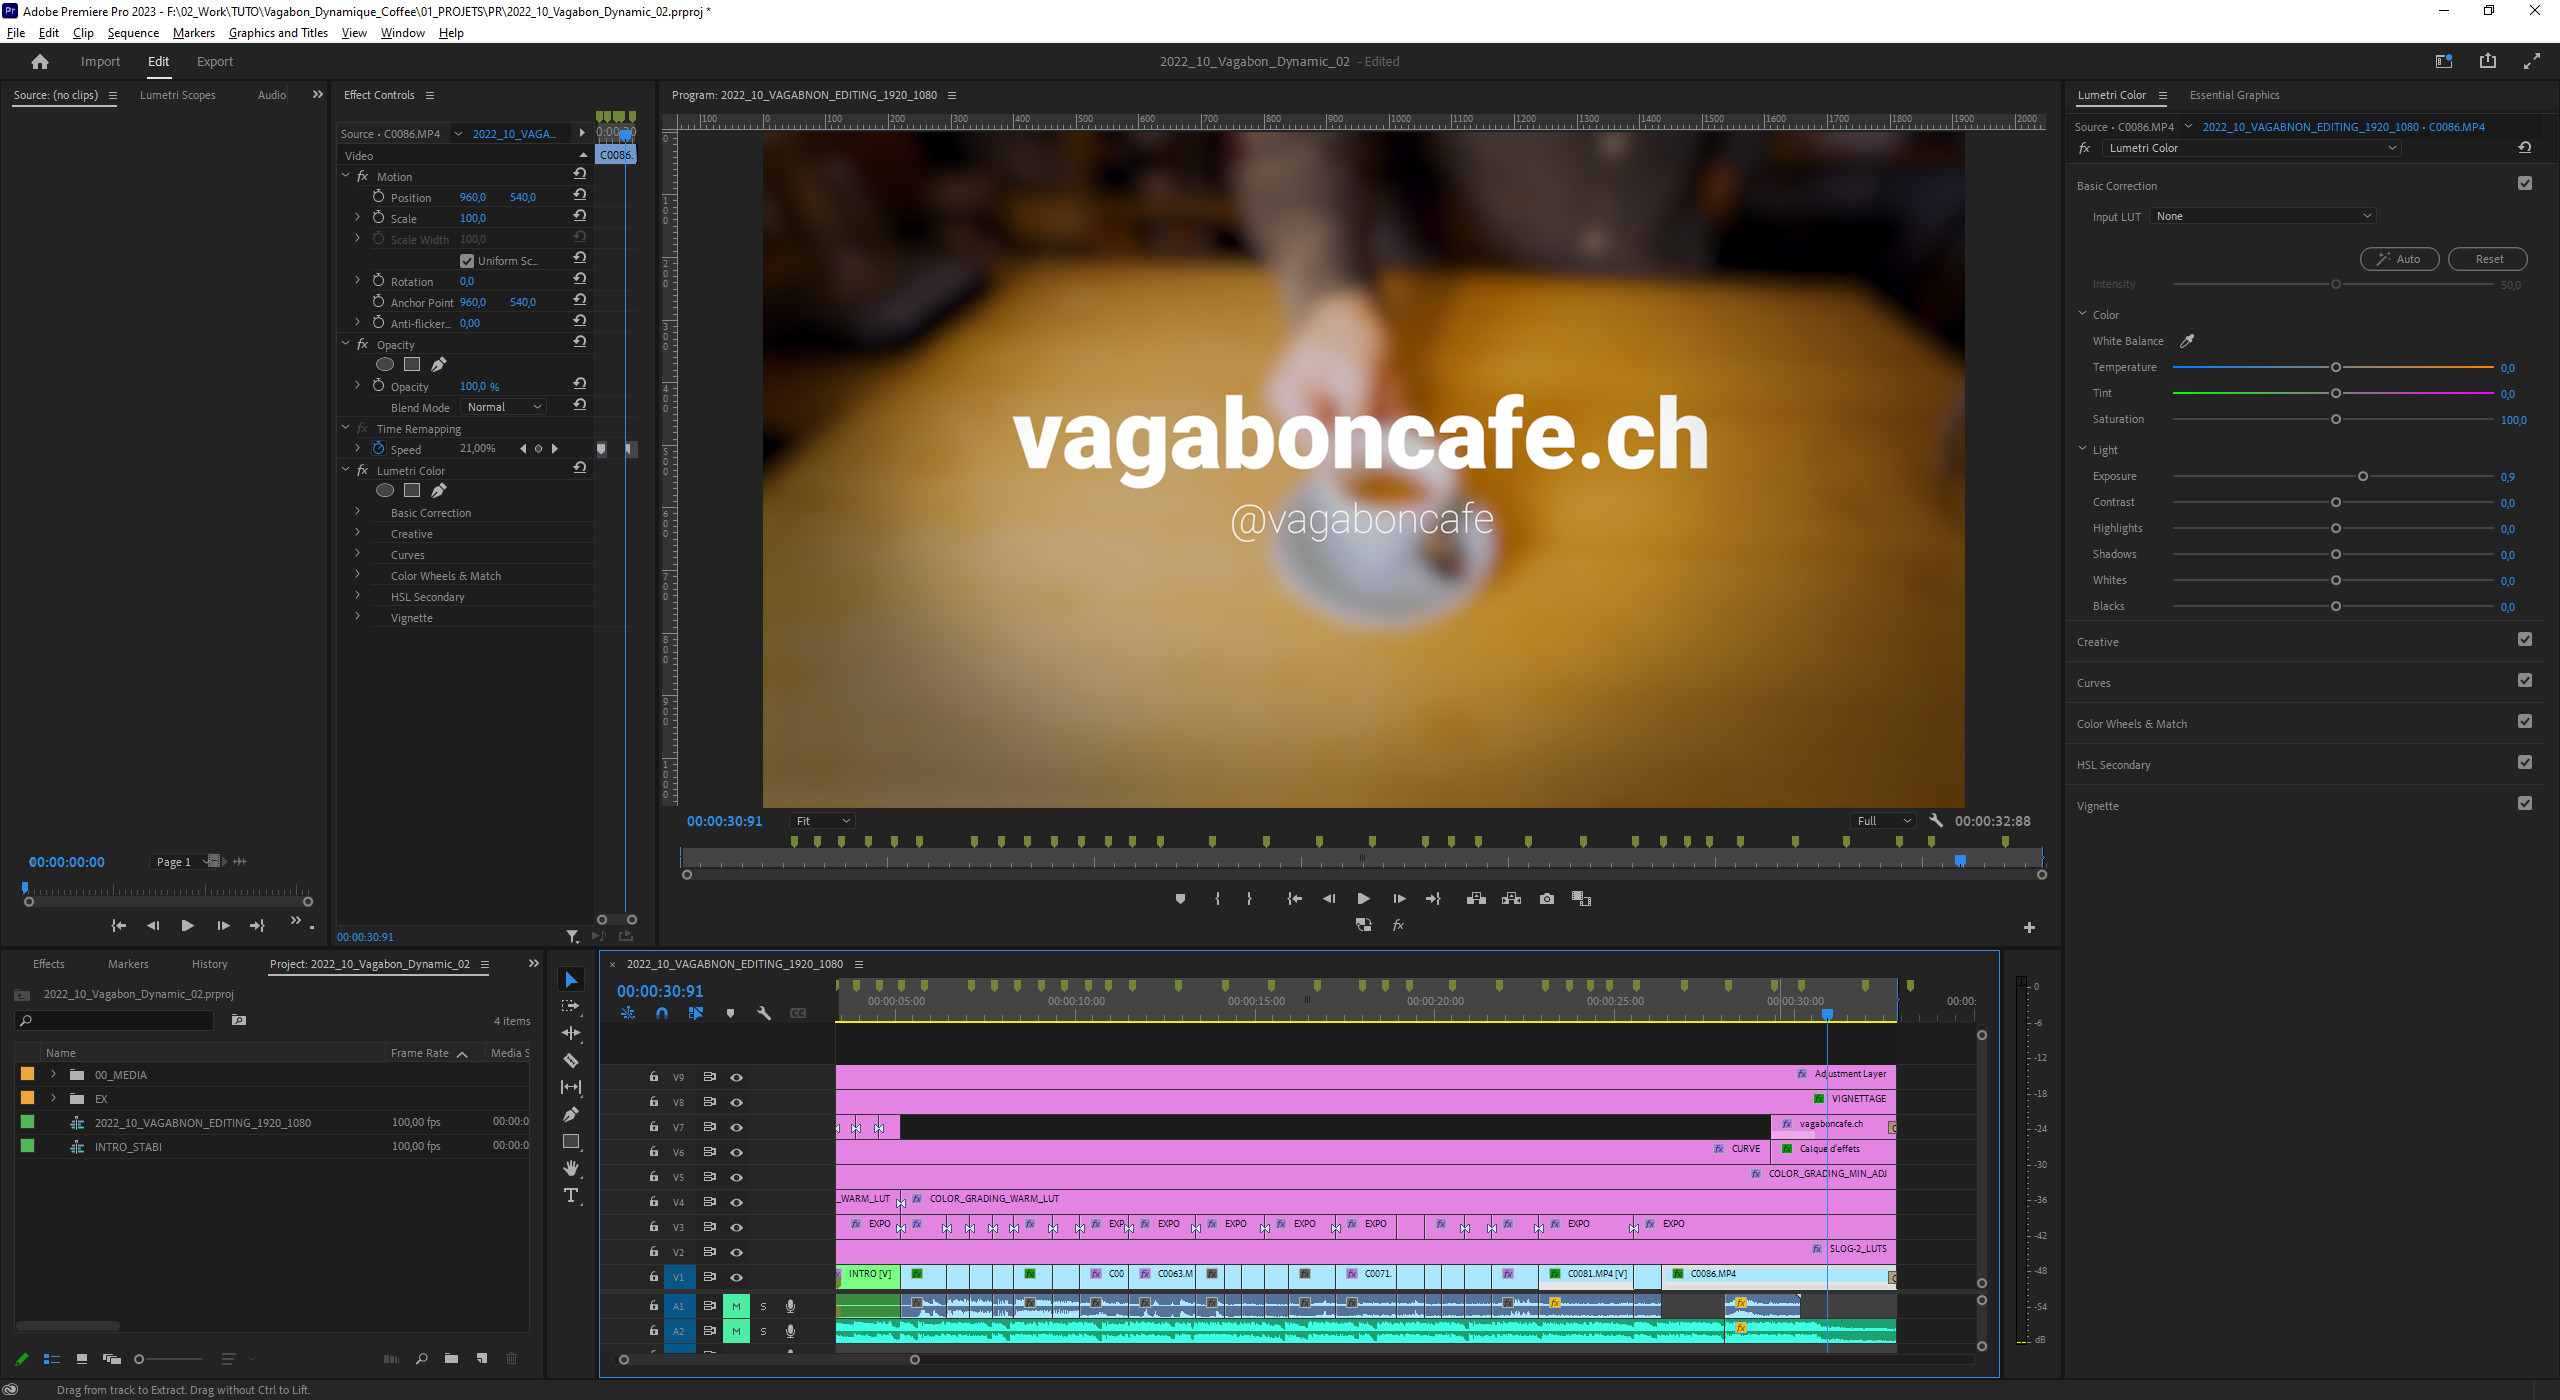Toggle Vignette section checkbox
Image resolution: width=2560 pixels, height=1400 pixels.
pyautogui.click(x=2524, y=803)
